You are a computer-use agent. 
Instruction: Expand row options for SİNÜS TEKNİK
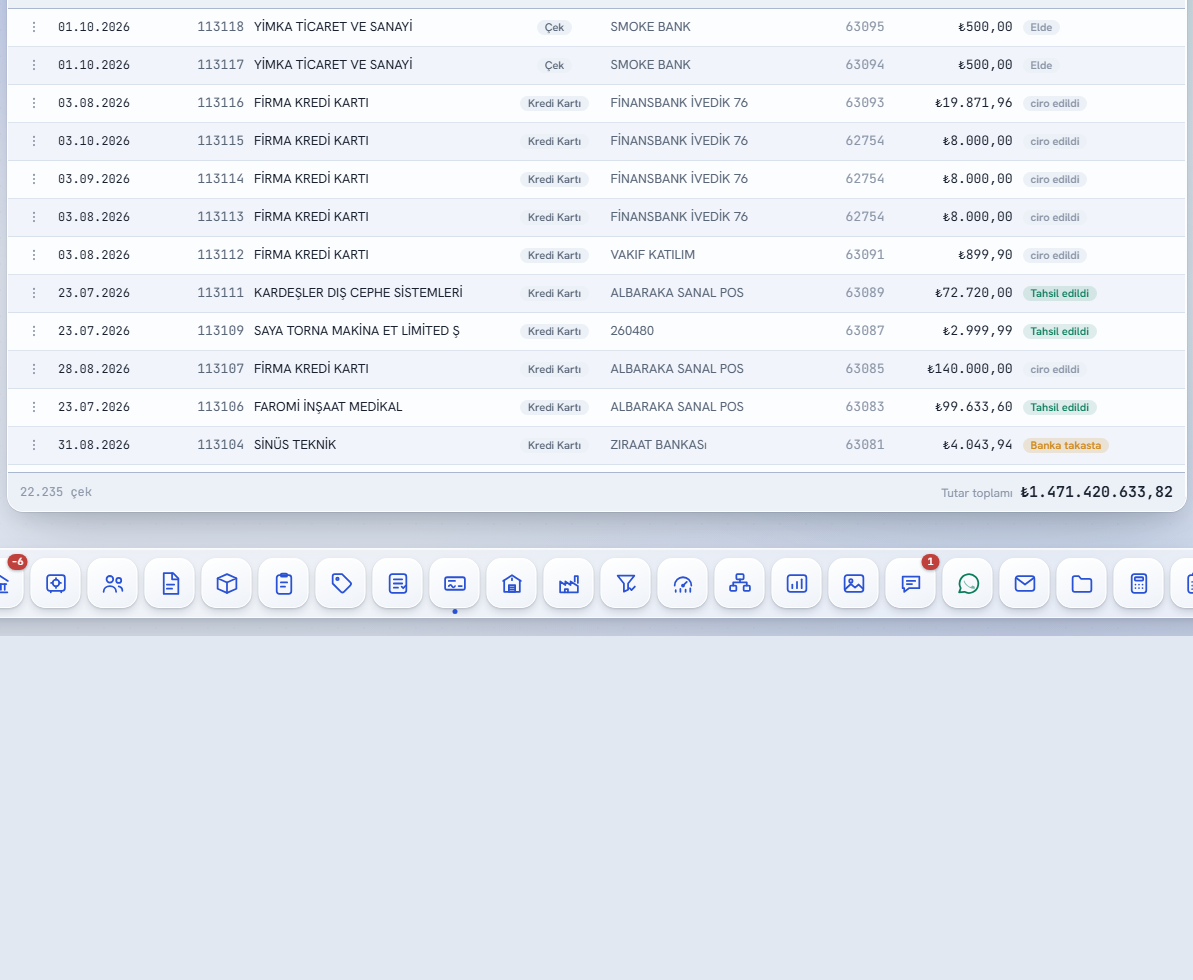click(33, 445)
